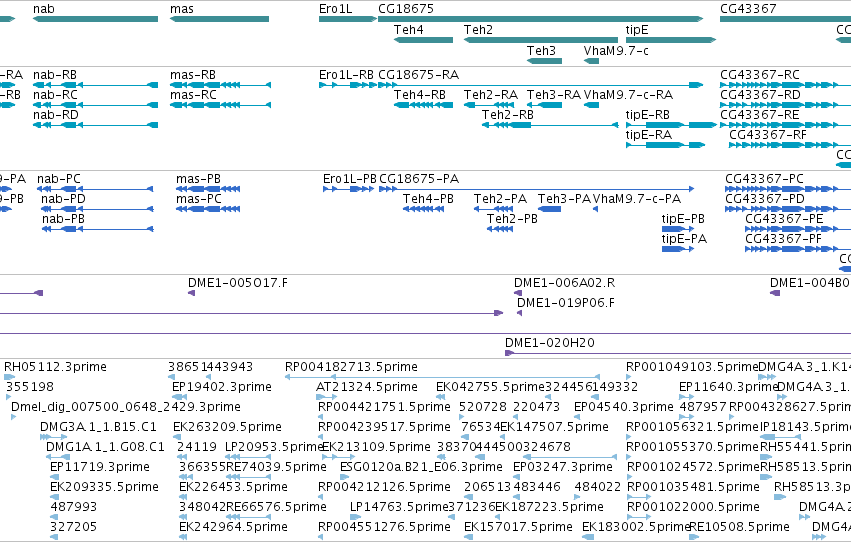Click the Ero1L gene feature
The image size is (851, 542).
[348, 19]
